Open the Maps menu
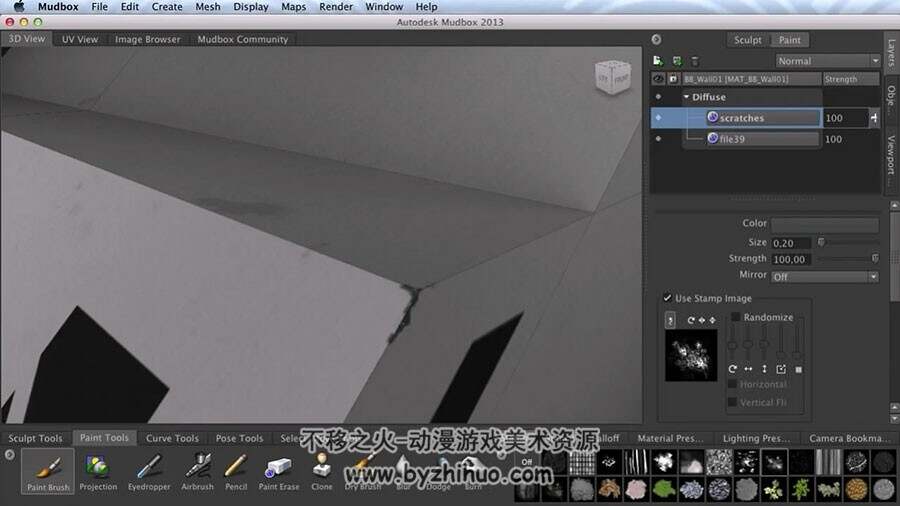This screenshot has width=900, height=506. pos(293,7)
